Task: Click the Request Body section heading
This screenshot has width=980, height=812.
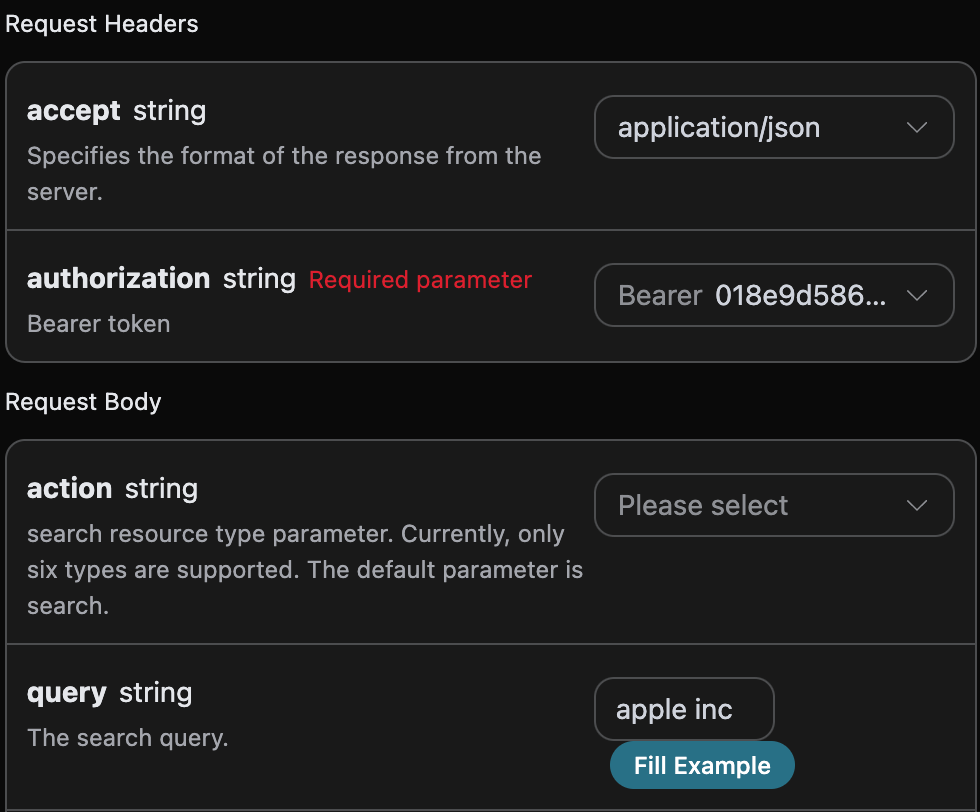Action: pyautogui.click(x=83, y=402)
